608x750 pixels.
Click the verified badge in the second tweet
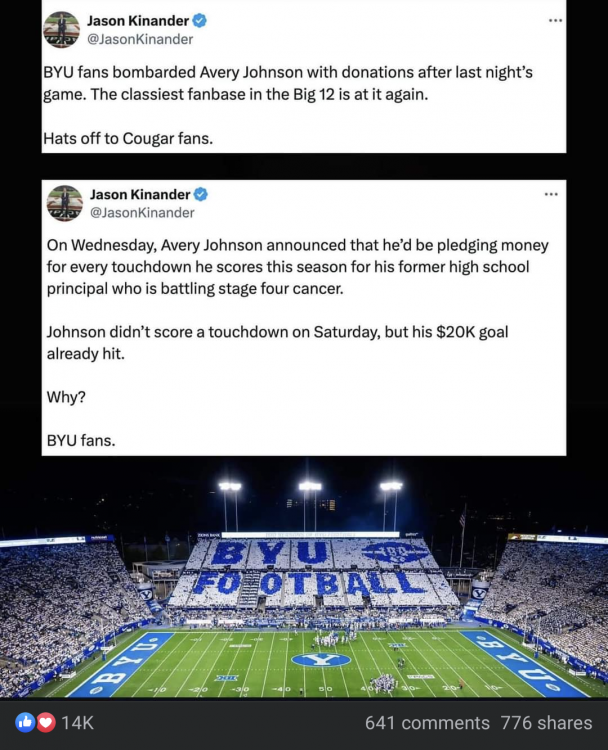[200, 194]
